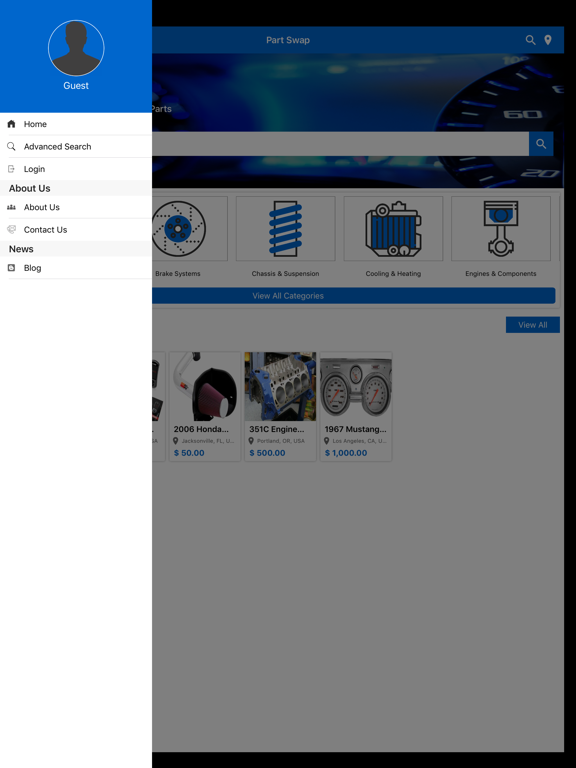Select the Cooling & Heating radiator icon
The width and height of the screenshot is (576, 768).
point(393,229)
